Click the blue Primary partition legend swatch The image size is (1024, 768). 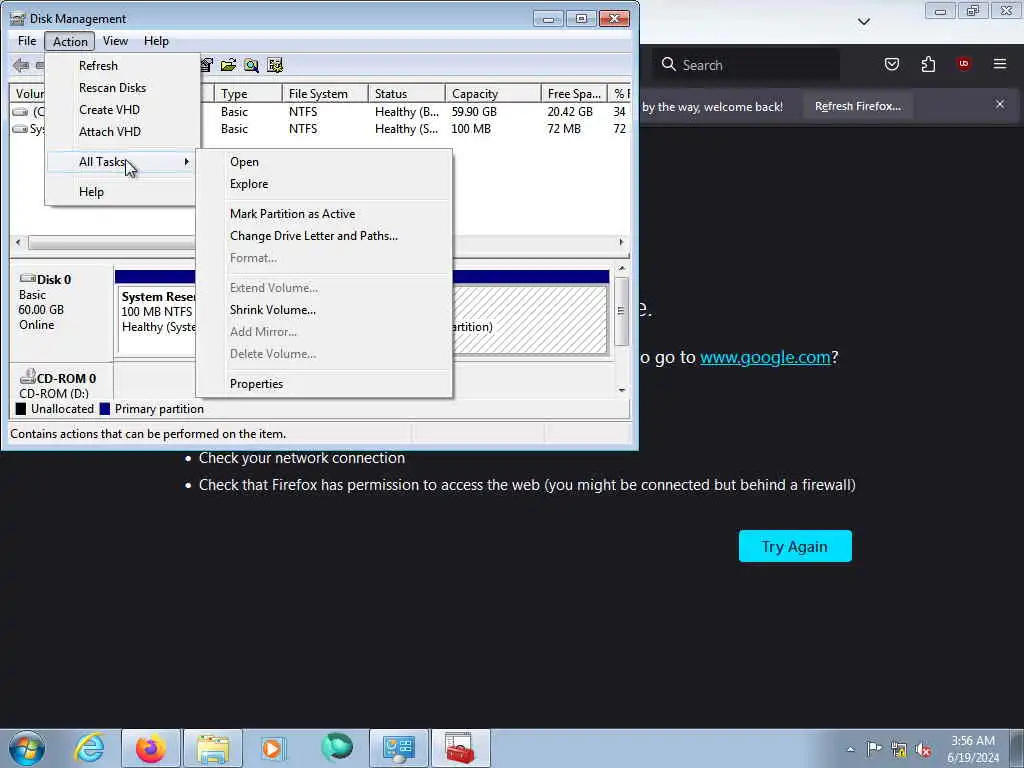104,409
